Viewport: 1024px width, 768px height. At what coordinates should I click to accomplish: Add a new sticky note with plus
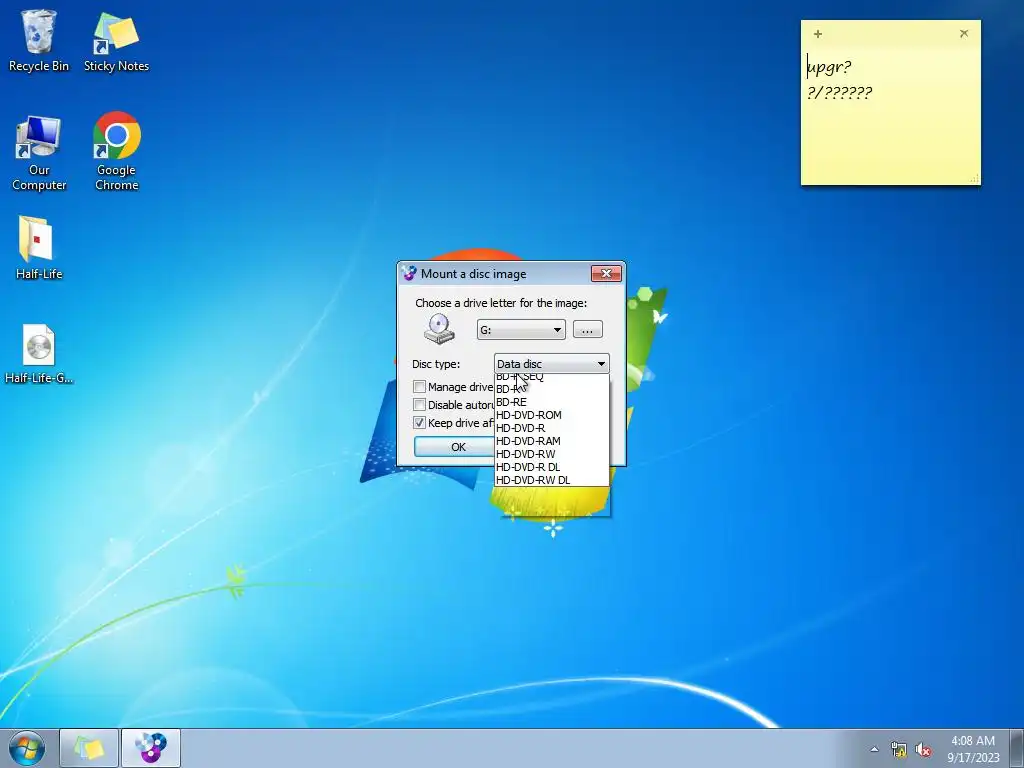pyautogui.click(x=818, y=34)
